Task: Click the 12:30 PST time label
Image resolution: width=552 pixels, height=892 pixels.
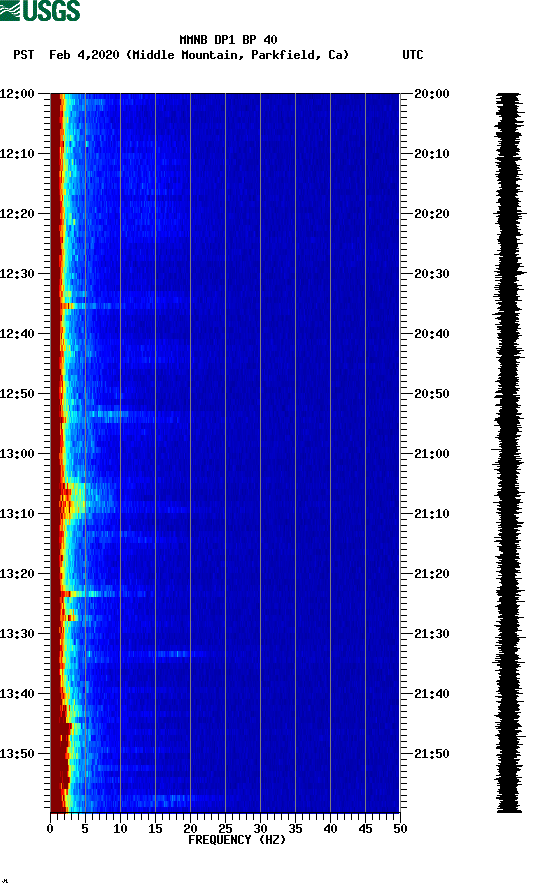Action: click(x=17, y=274)
